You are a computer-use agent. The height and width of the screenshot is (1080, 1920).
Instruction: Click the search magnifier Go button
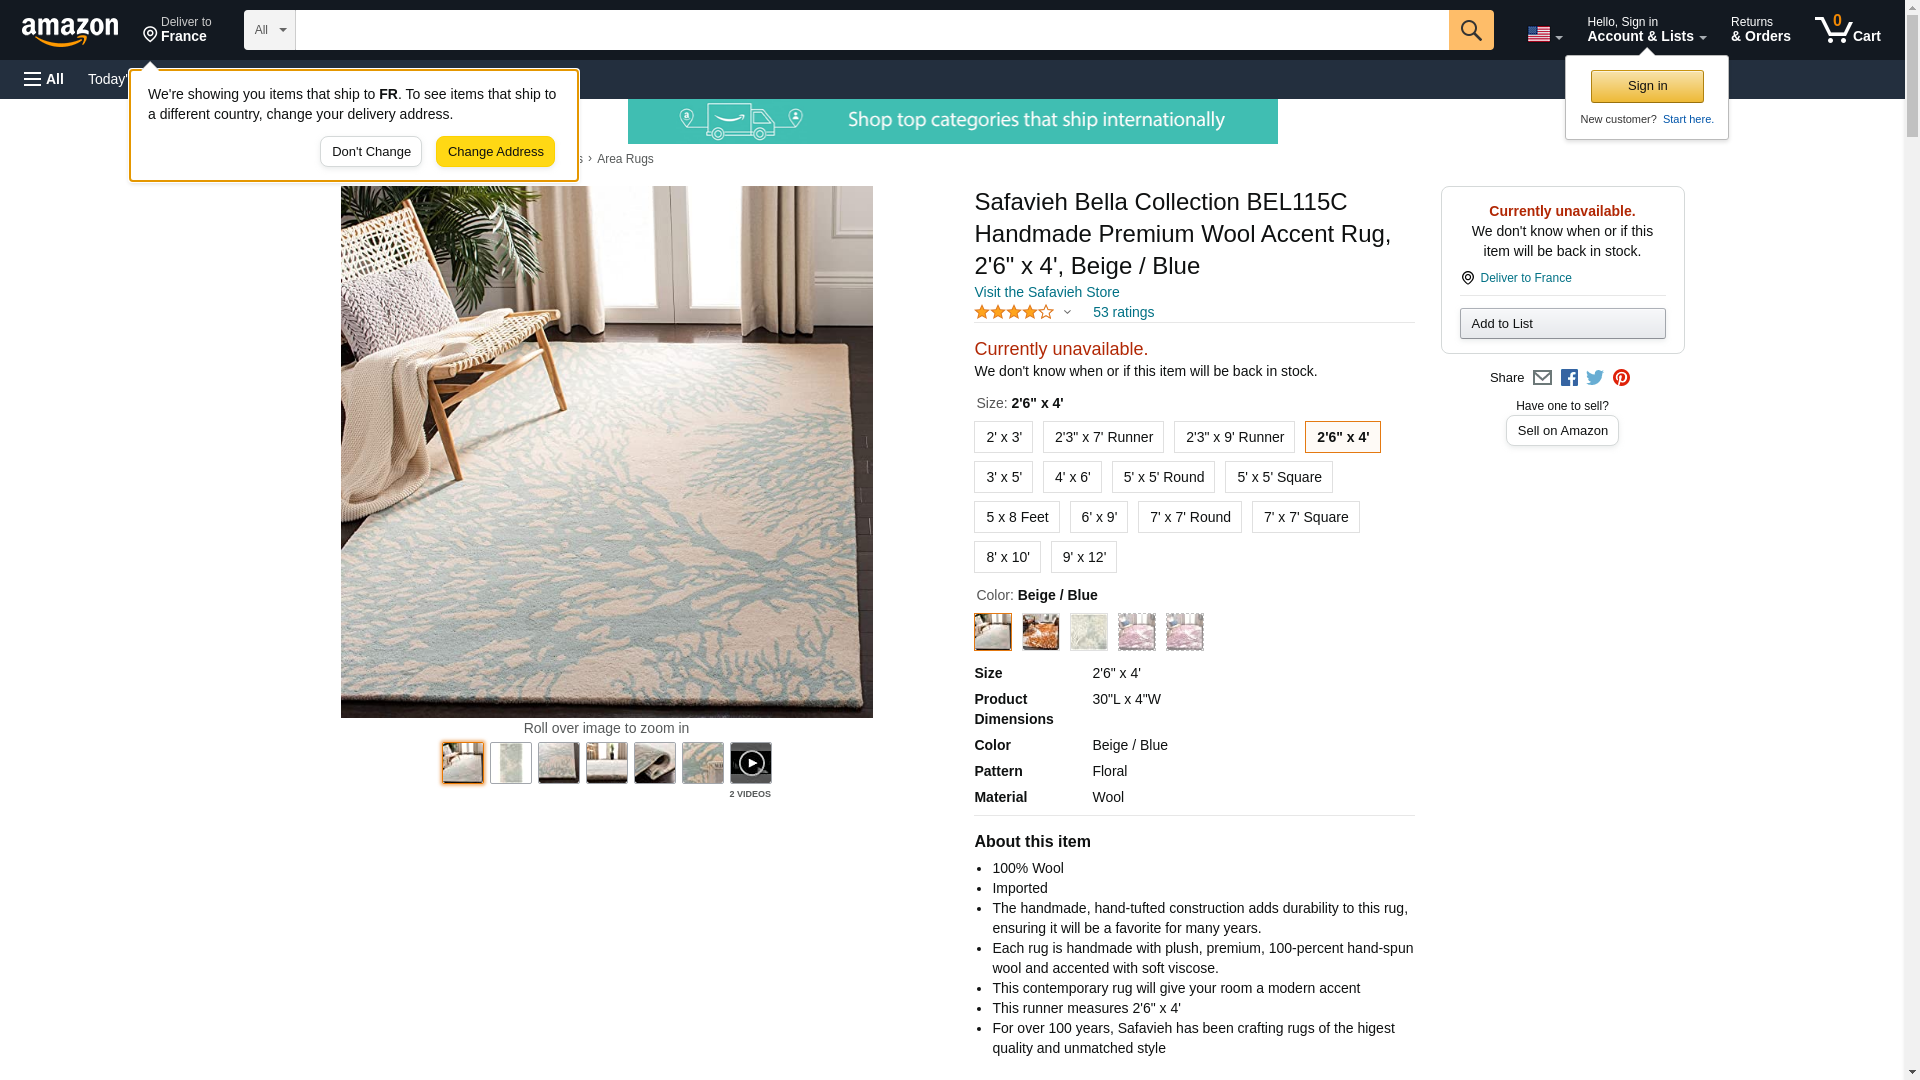pos(1470,30)
